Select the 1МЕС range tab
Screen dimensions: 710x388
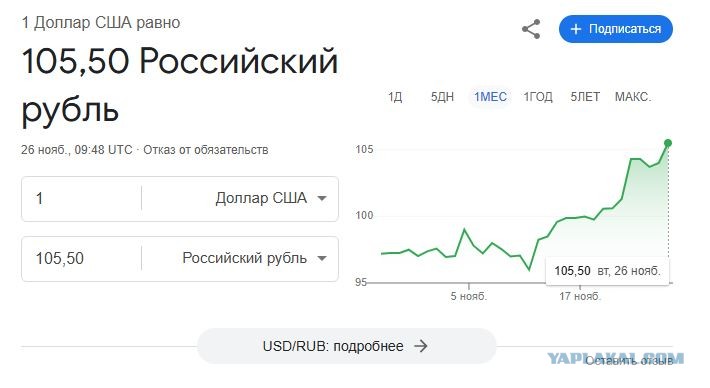[490, 97]
